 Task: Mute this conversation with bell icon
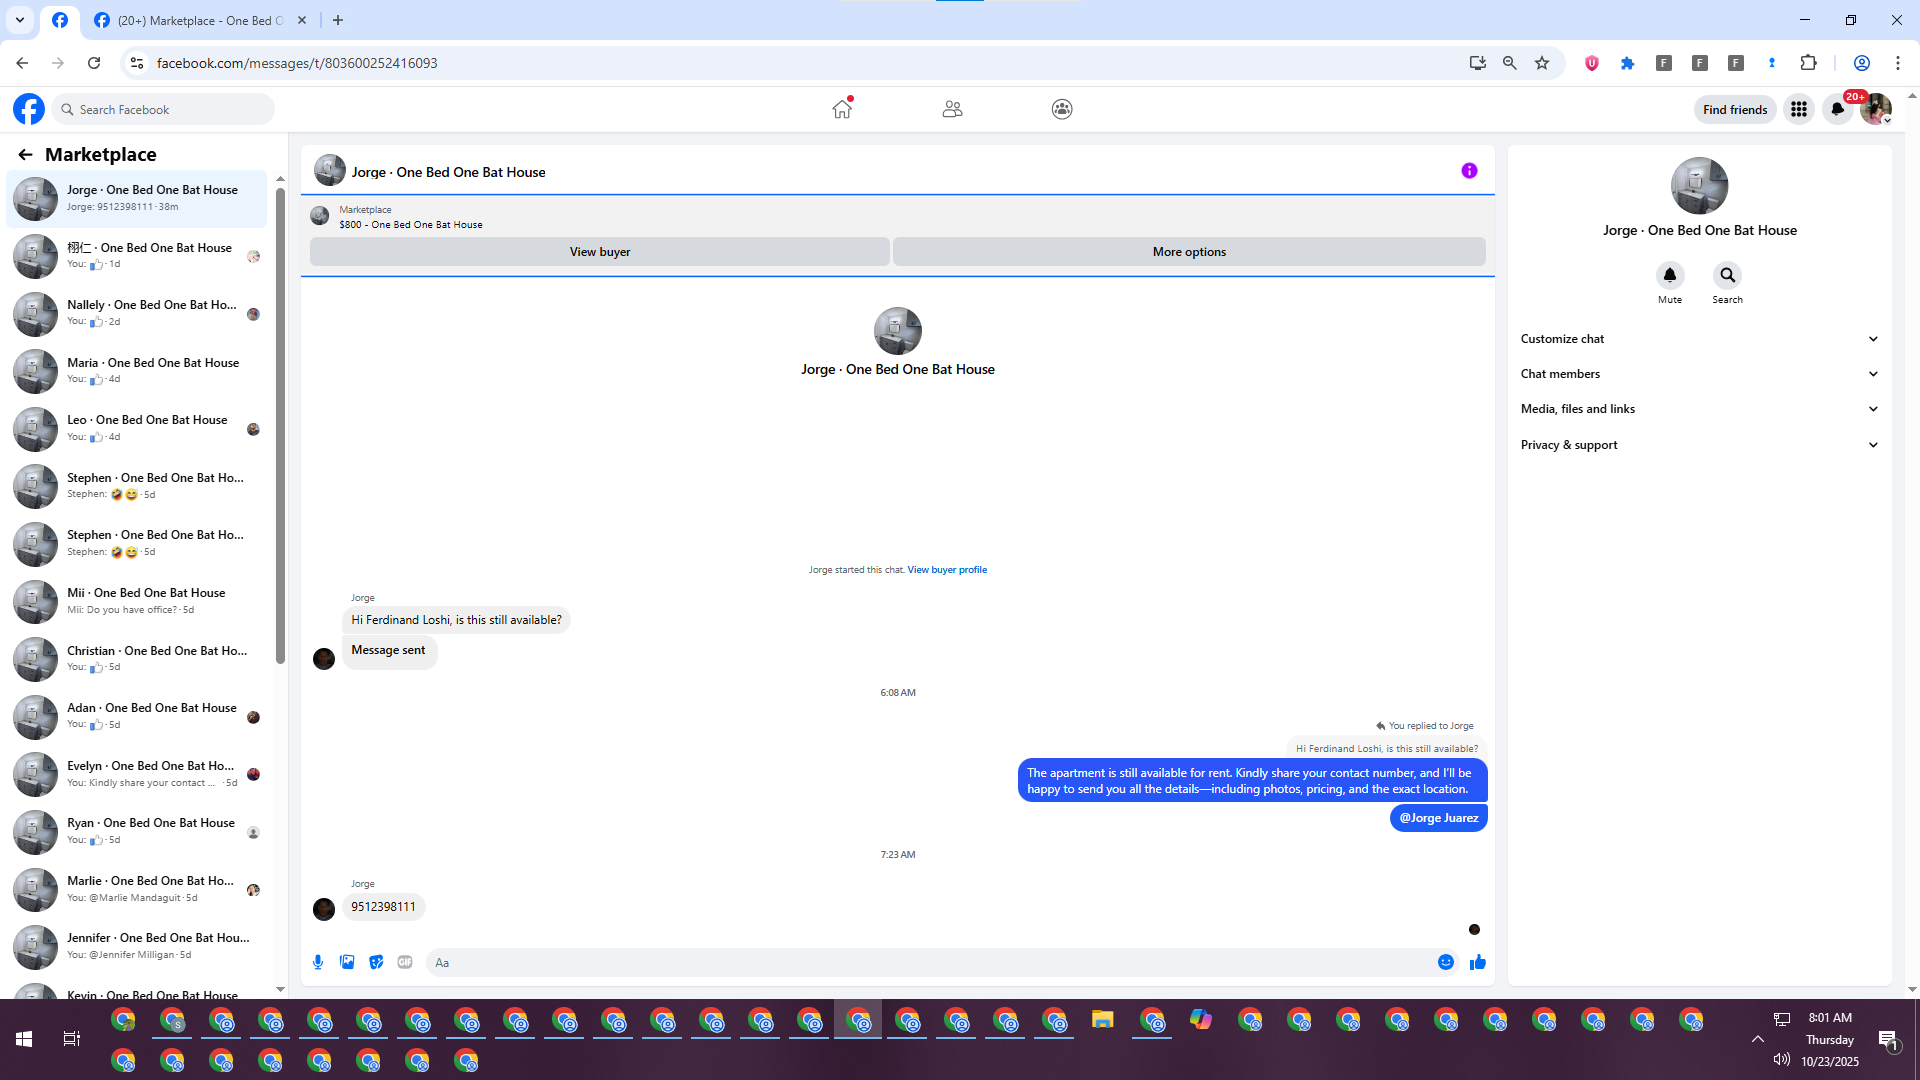[x=1670, y=275]
